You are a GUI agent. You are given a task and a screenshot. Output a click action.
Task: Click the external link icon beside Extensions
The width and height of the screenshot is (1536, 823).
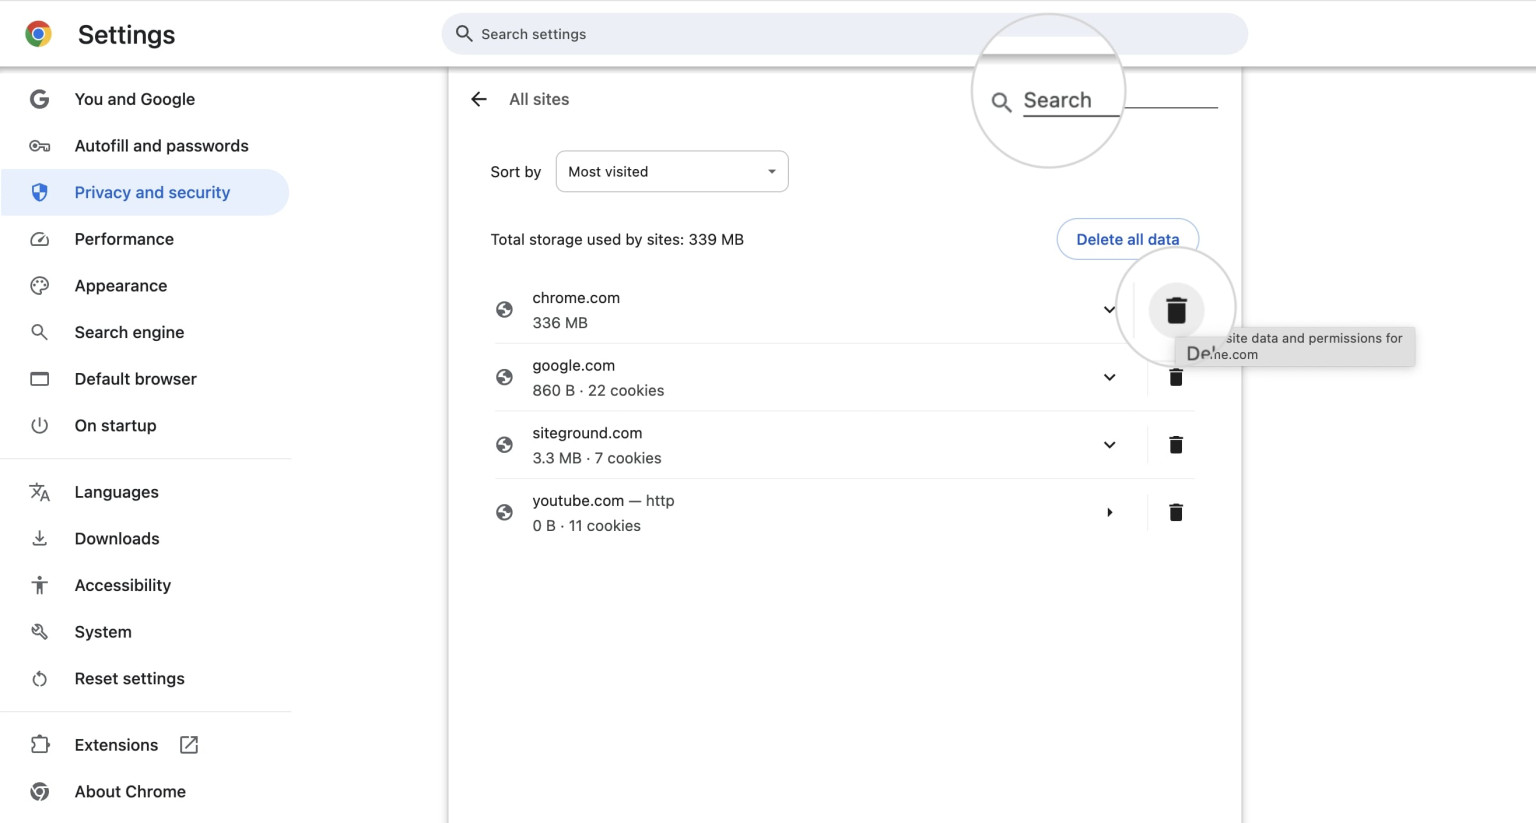189,745
